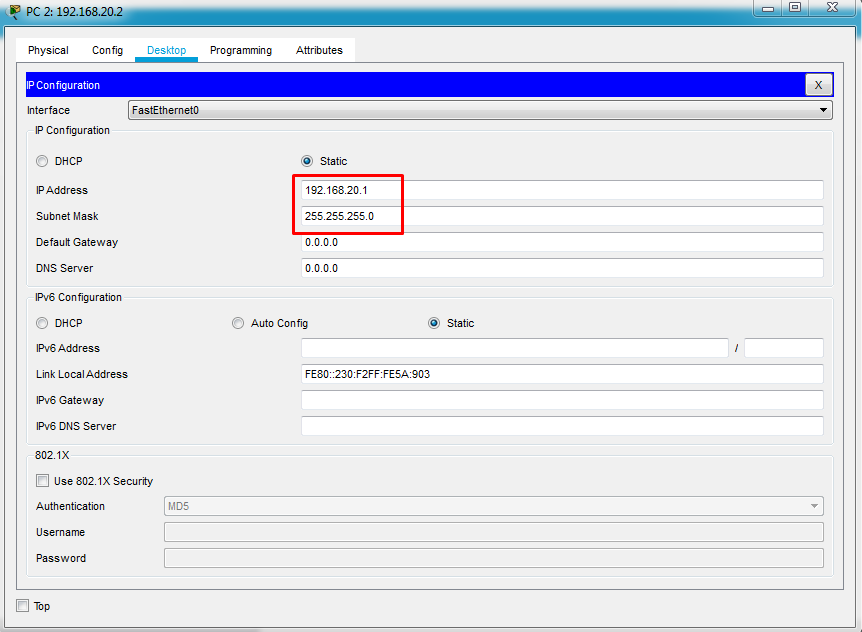The width and height of the screenshot is (862, 632).
Task: Click the window title PC 2: 192.168.20.2
Action: tap(75, 12)
